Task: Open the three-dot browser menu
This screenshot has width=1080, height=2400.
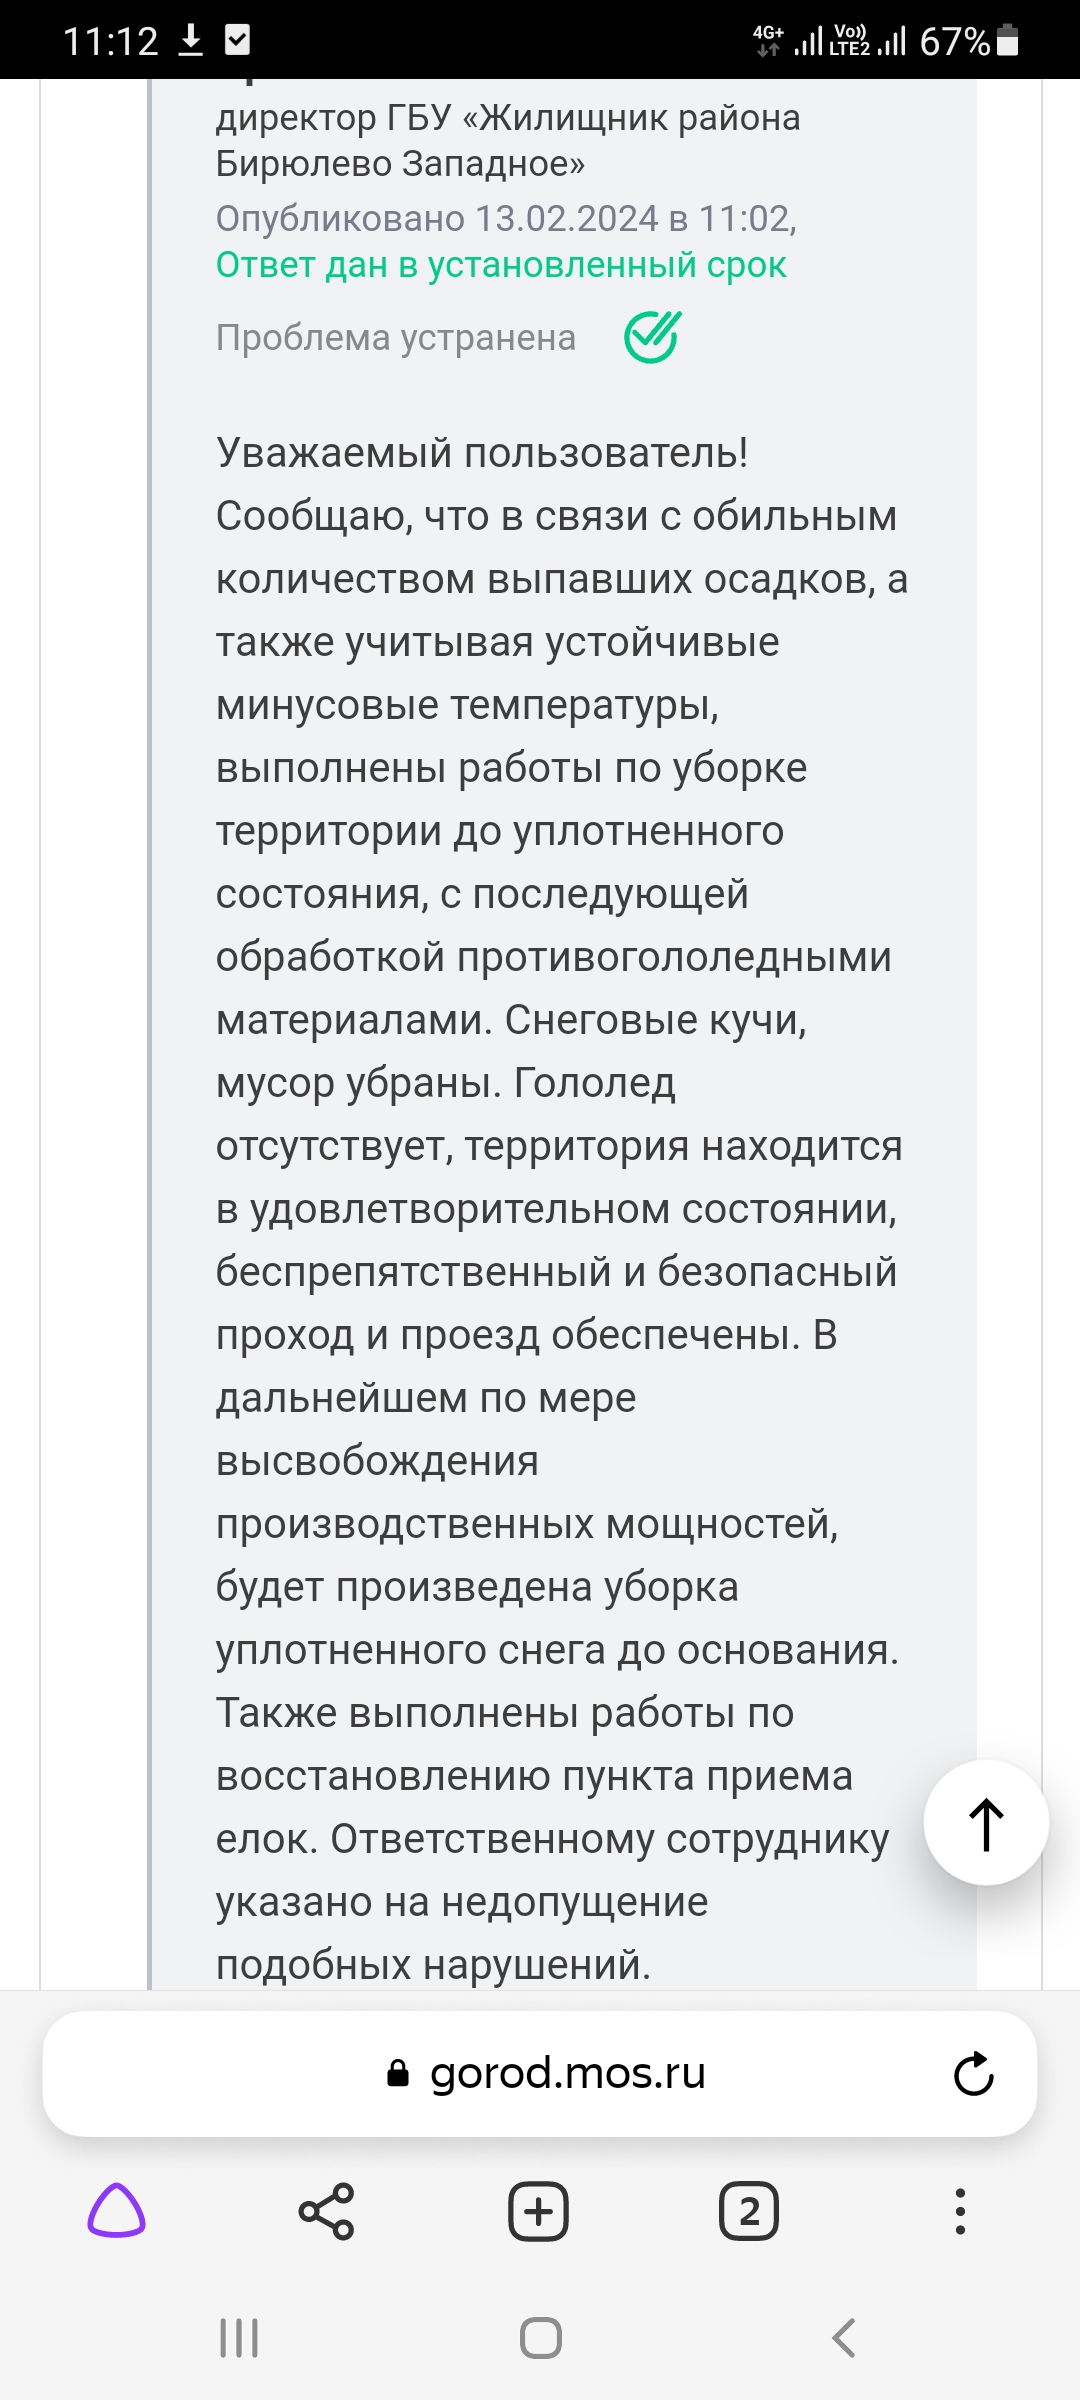Action: pyautogui.click(x=960, y=2211)
